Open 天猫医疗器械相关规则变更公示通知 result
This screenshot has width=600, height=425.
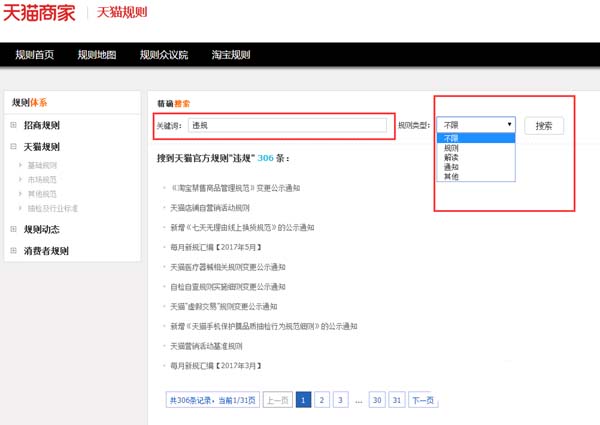click(x=228, y=267)
